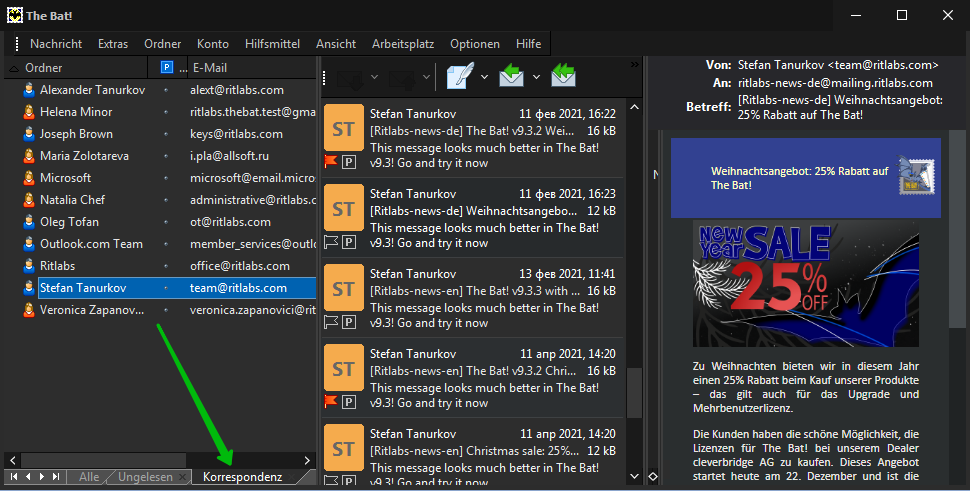Click Alexander Tanurkov's contact icon
This screenshot has width=970, height=491.
pos(28,90)
